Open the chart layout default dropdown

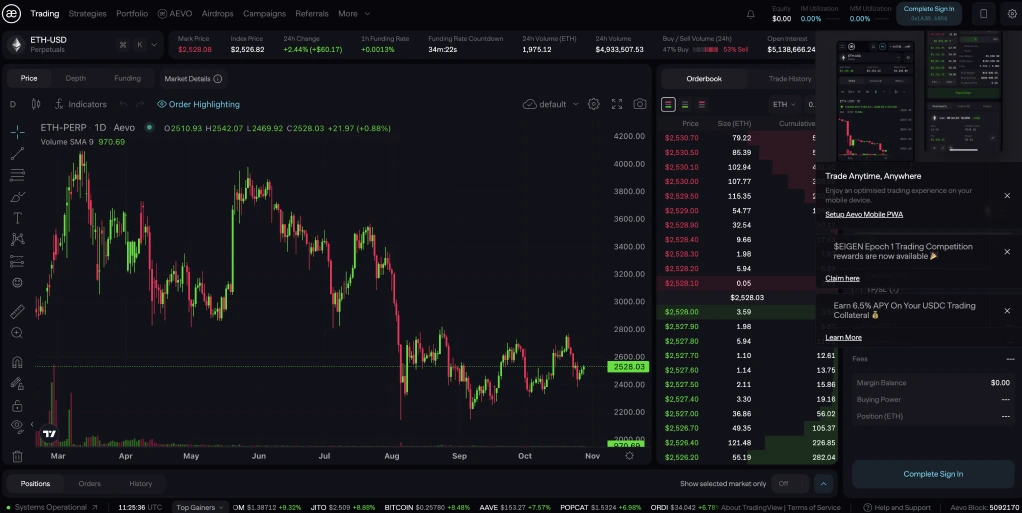click(550, 104)
